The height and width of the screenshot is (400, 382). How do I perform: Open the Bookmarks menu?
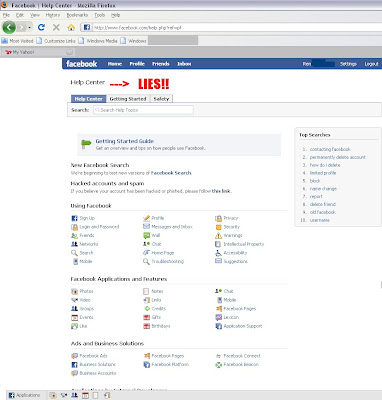point(77,15)
